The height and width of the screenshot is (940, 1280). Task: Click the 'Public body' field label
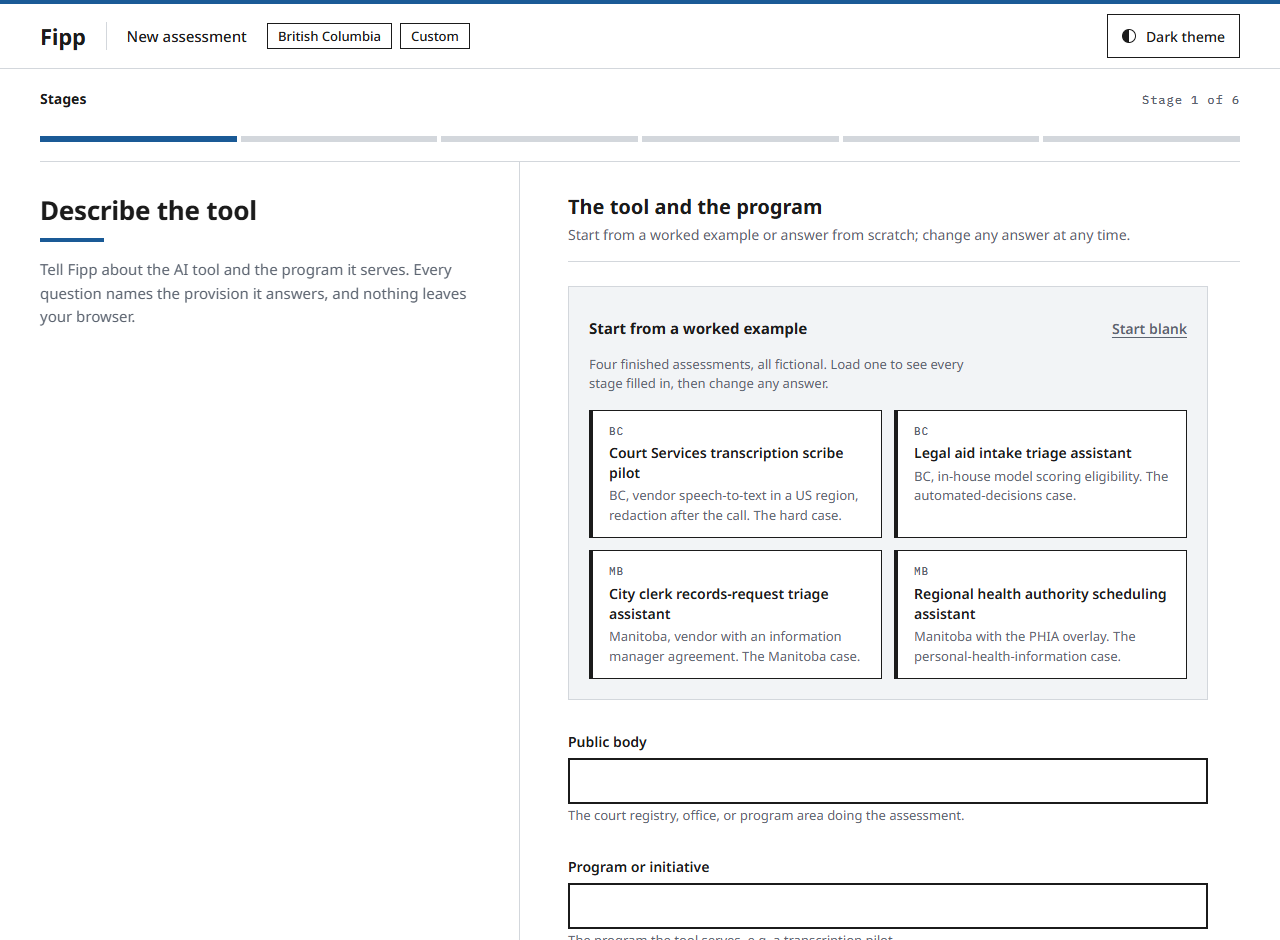click(607, 742)
